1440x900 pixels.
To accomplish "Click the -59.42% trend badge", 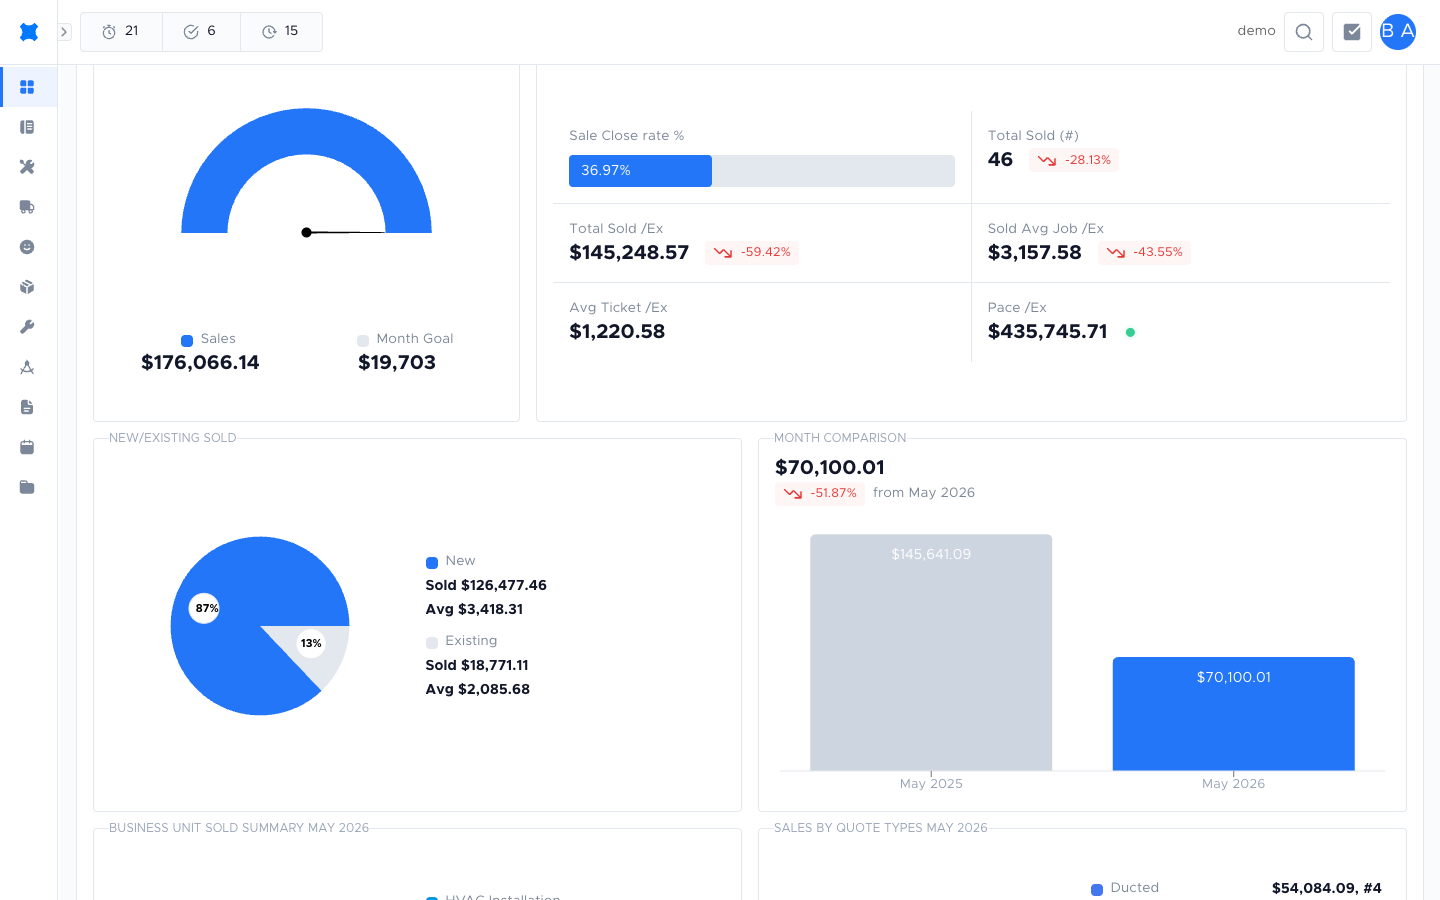I will click(752, 253).
